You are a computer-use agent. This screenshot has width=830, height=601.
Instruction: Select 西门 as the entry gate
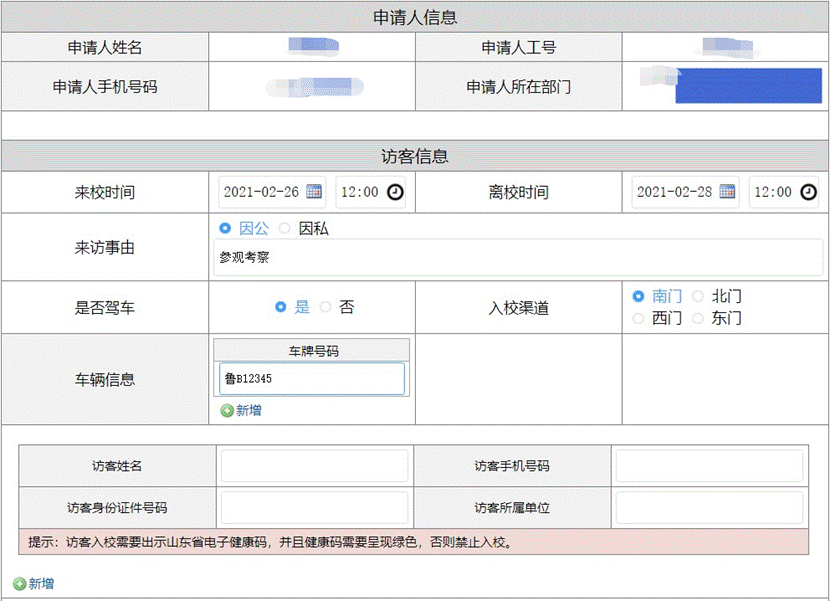coord(639,318)
